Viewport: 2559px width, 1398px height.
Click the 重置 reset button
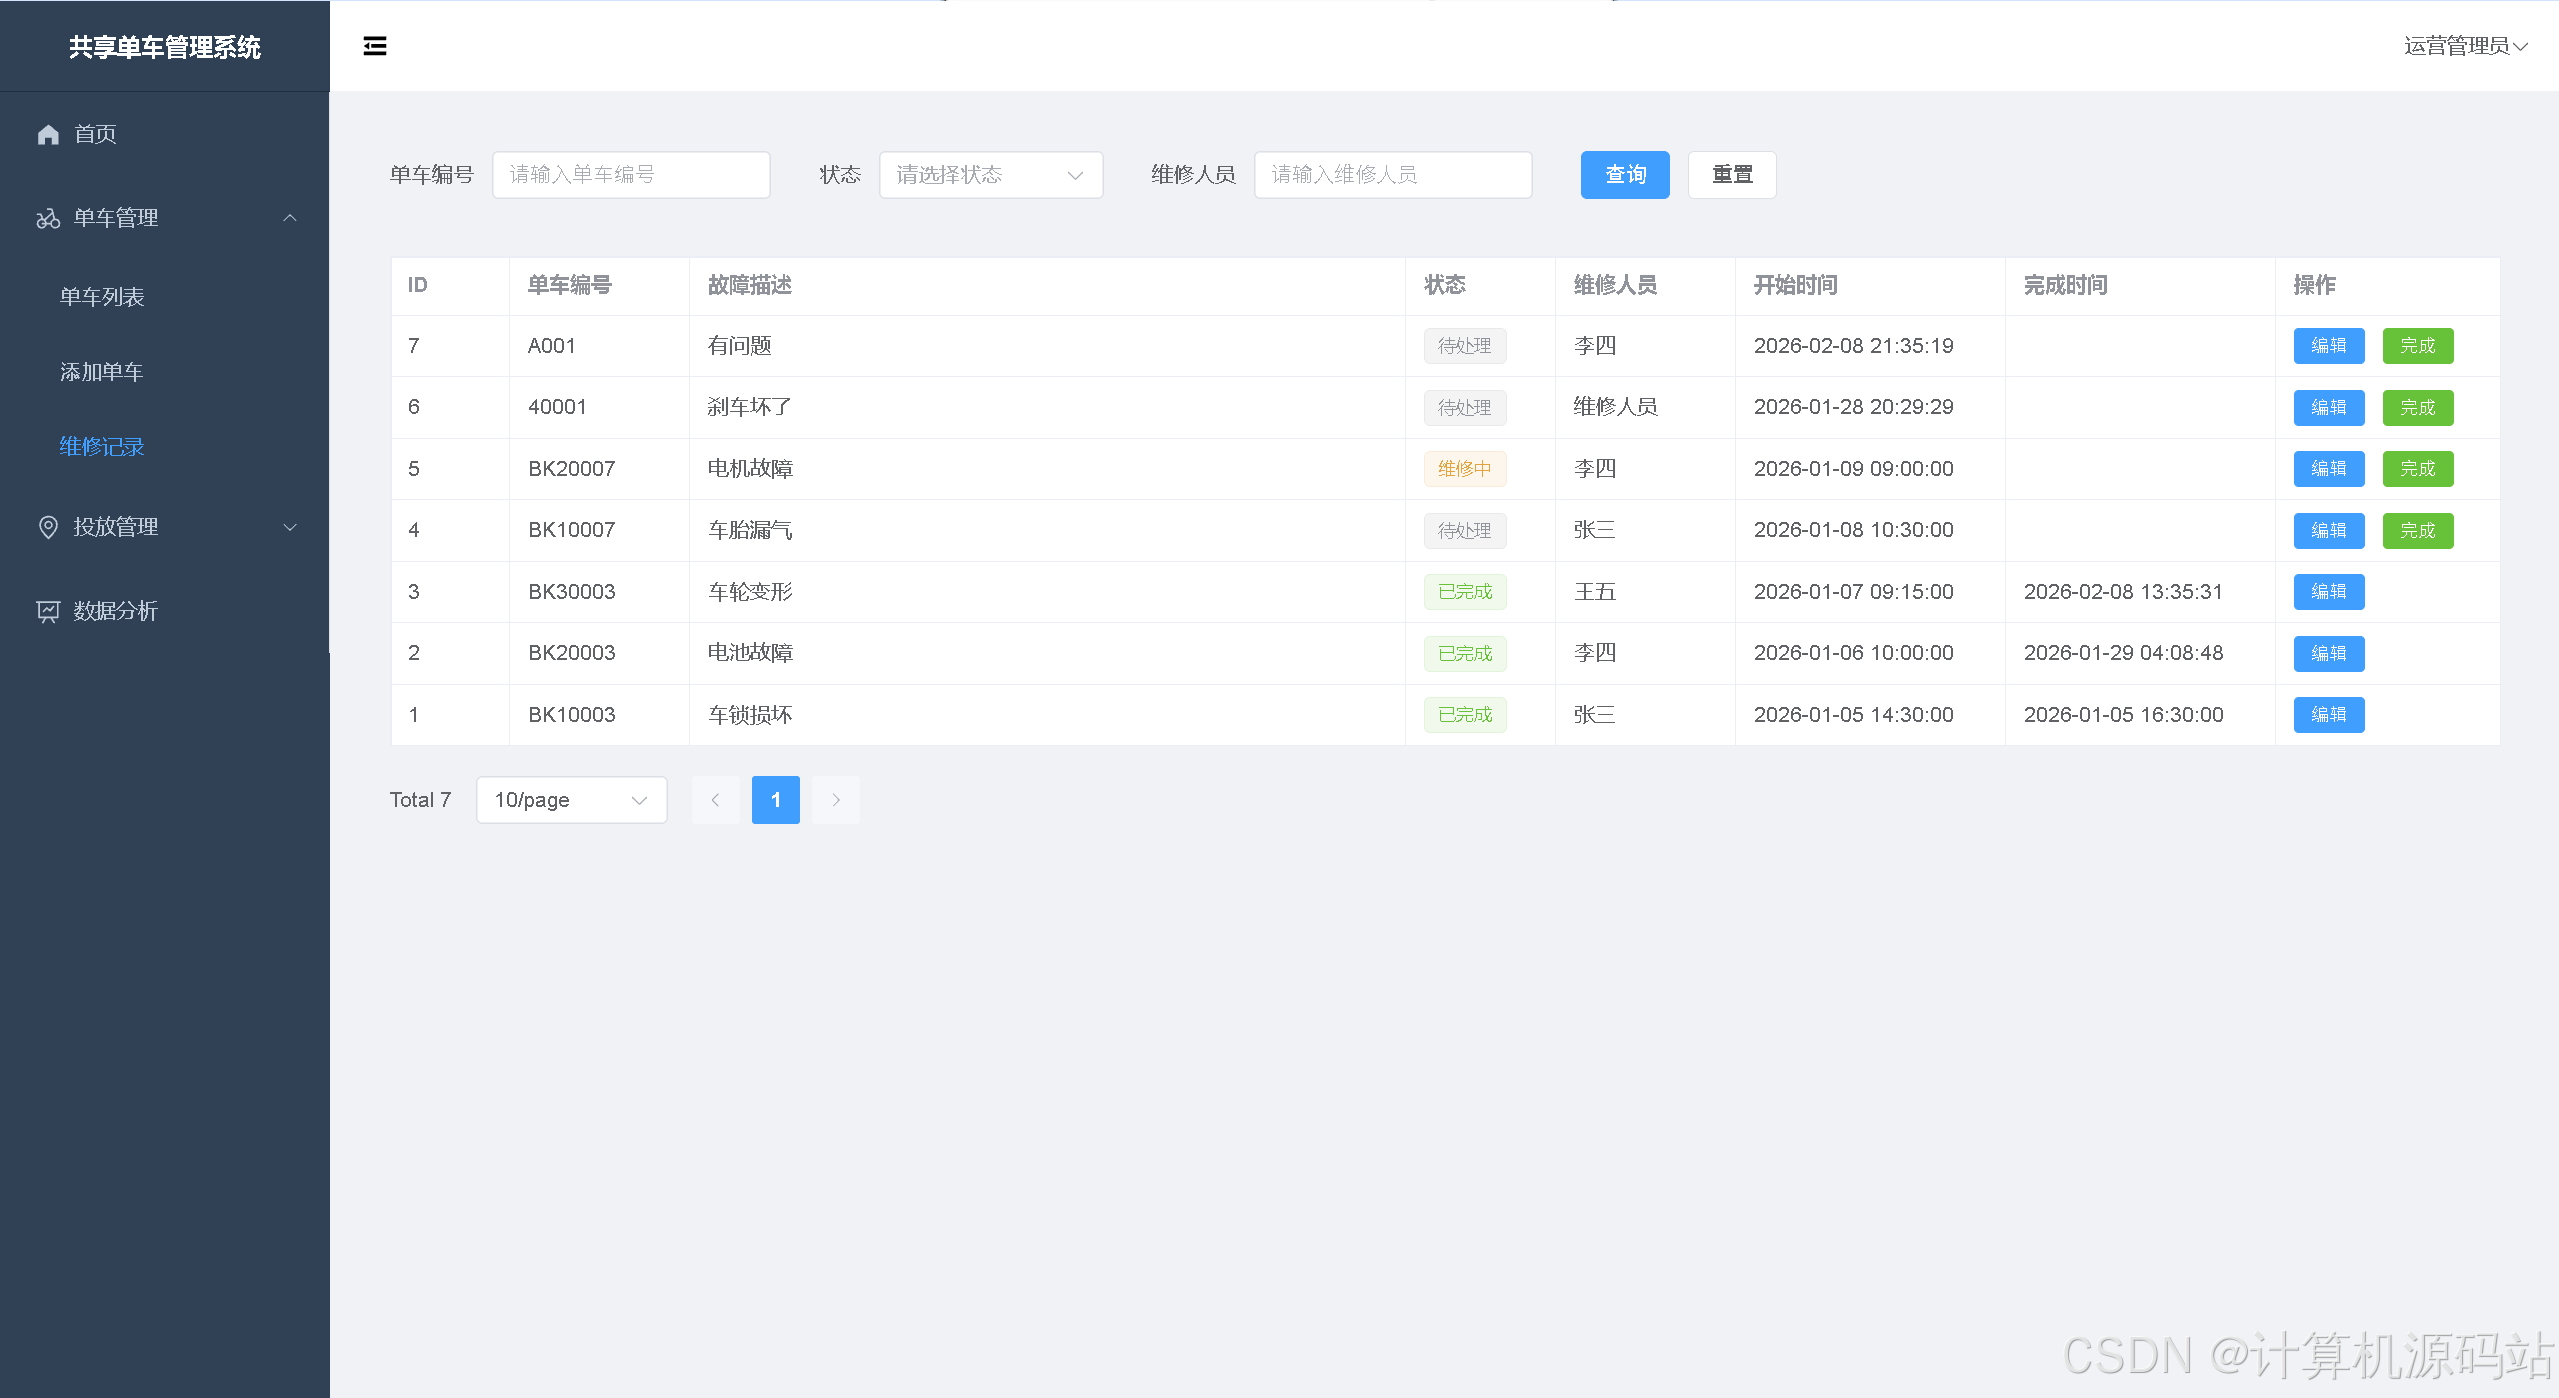(x=1731, y=175)
